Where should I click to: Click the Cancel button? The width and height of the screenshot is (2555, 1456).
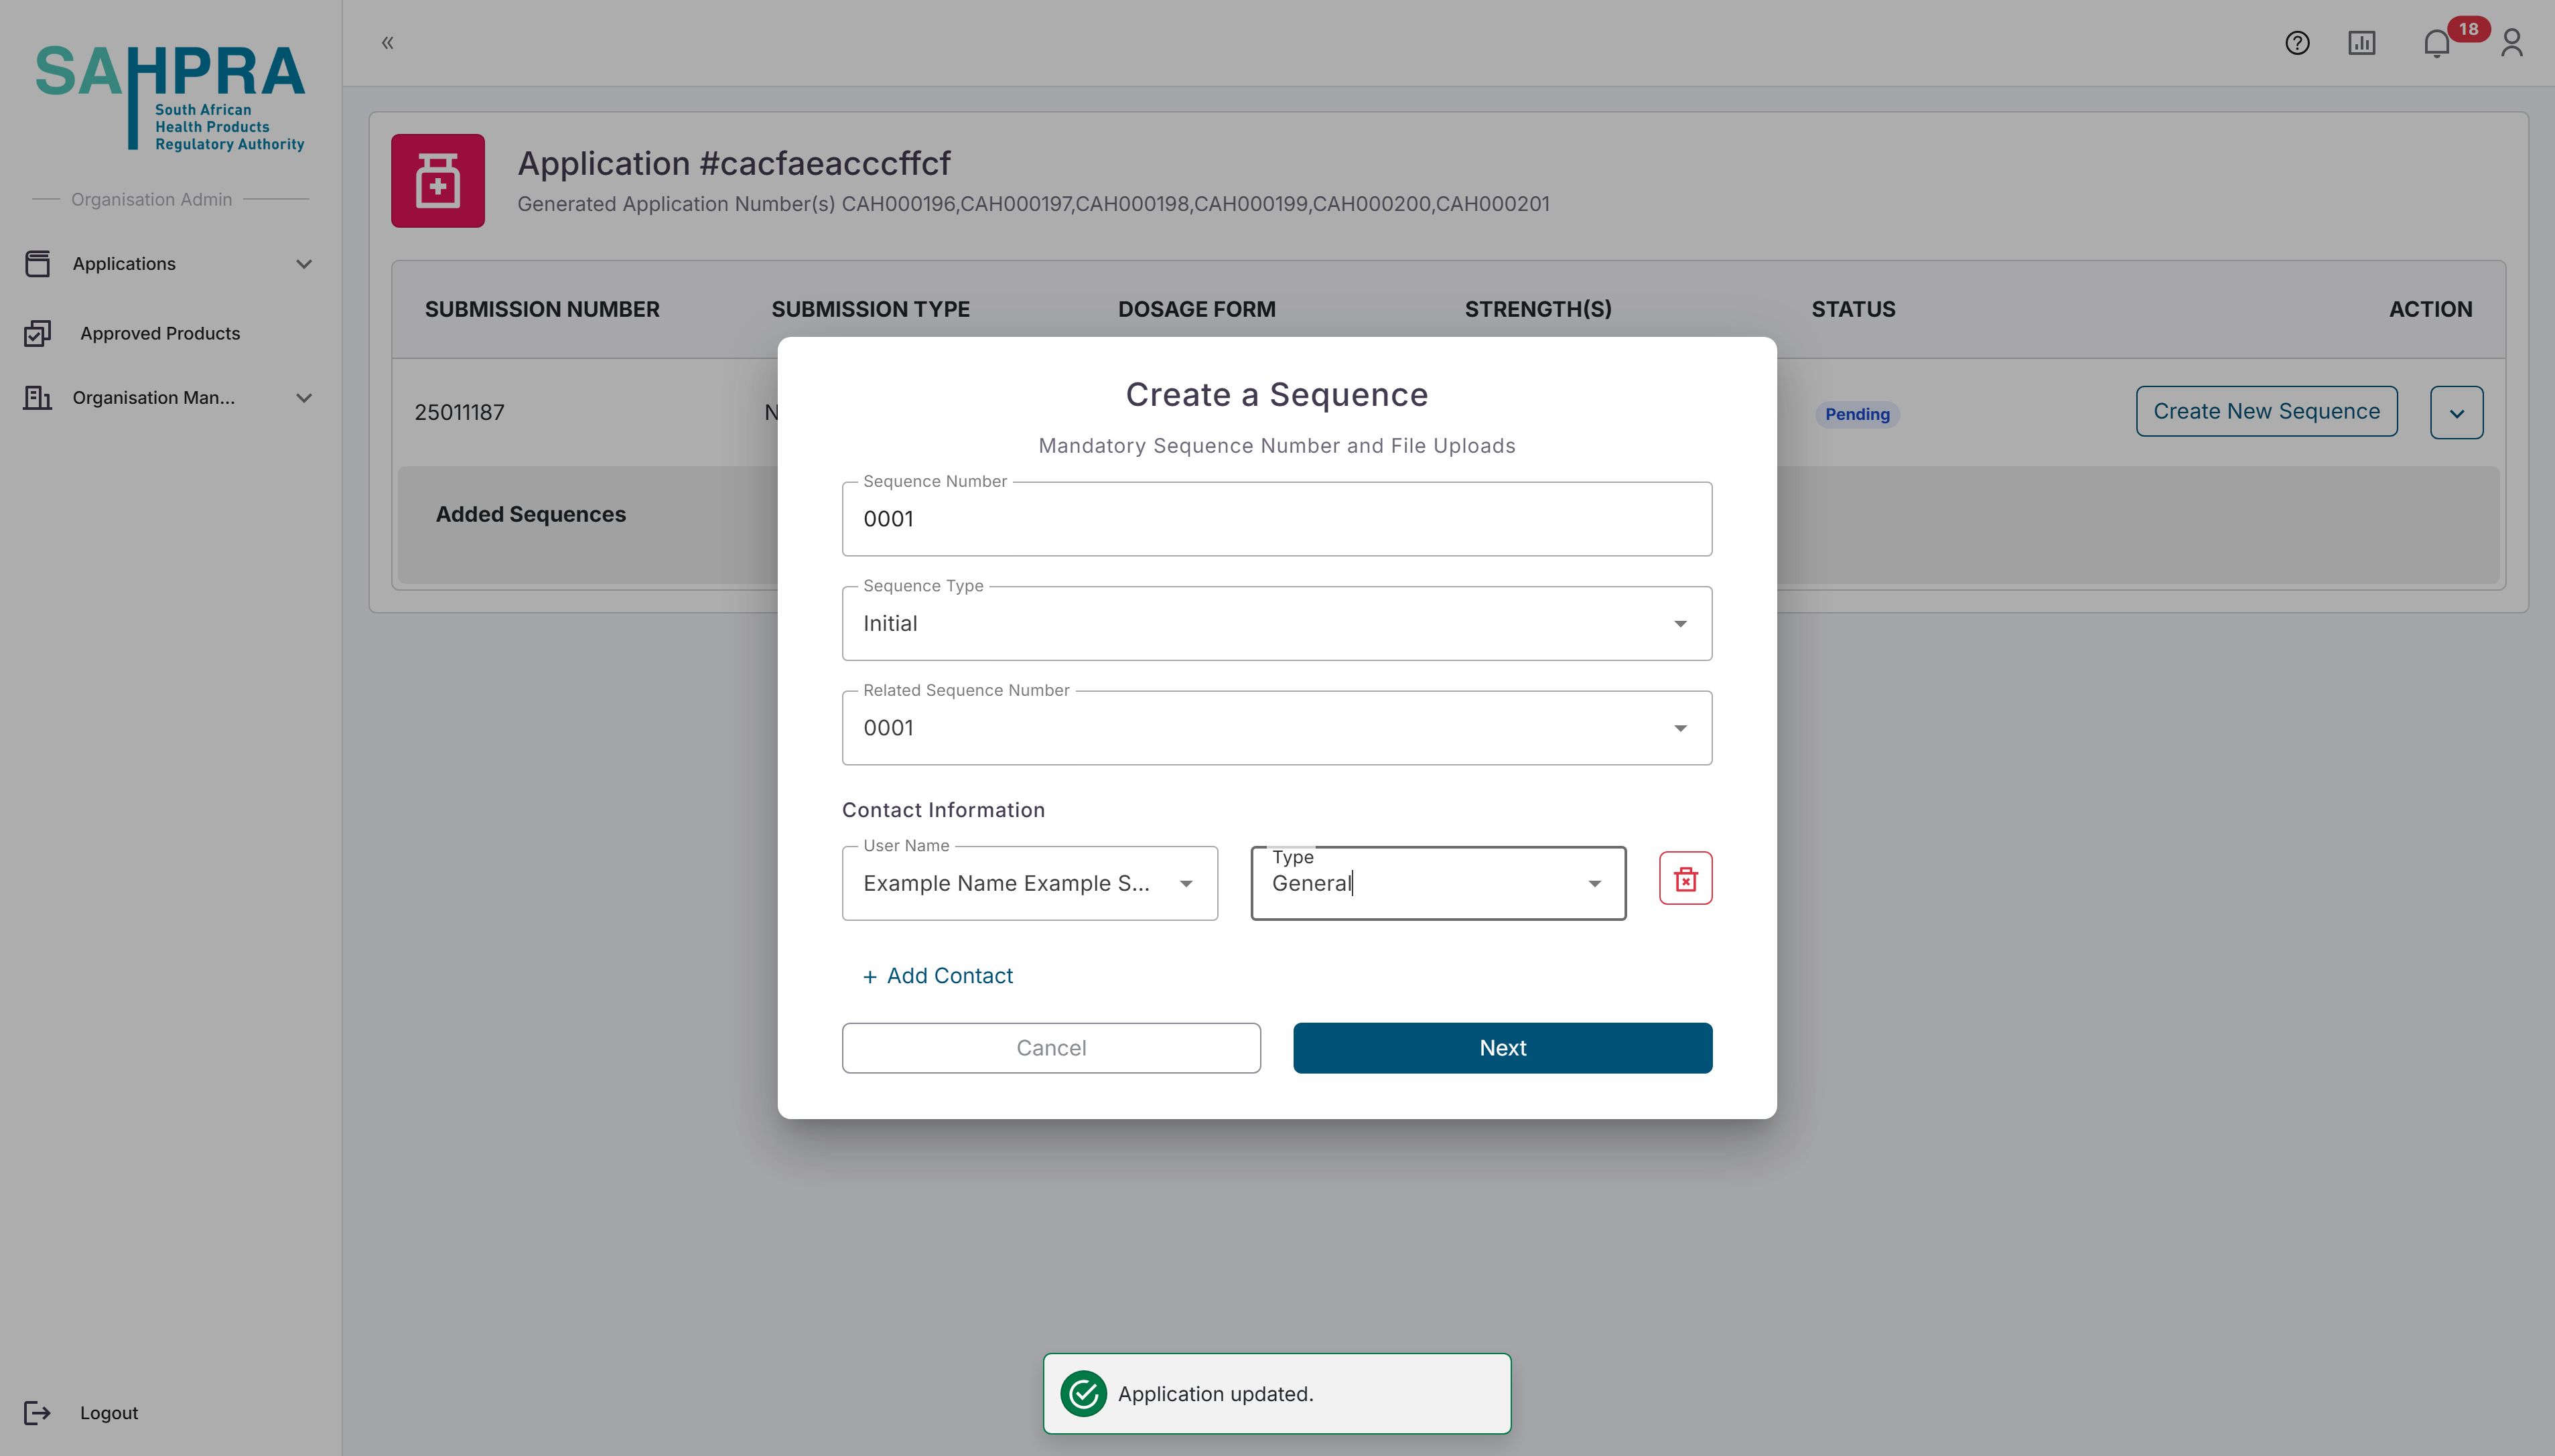coord(1051,1048)
